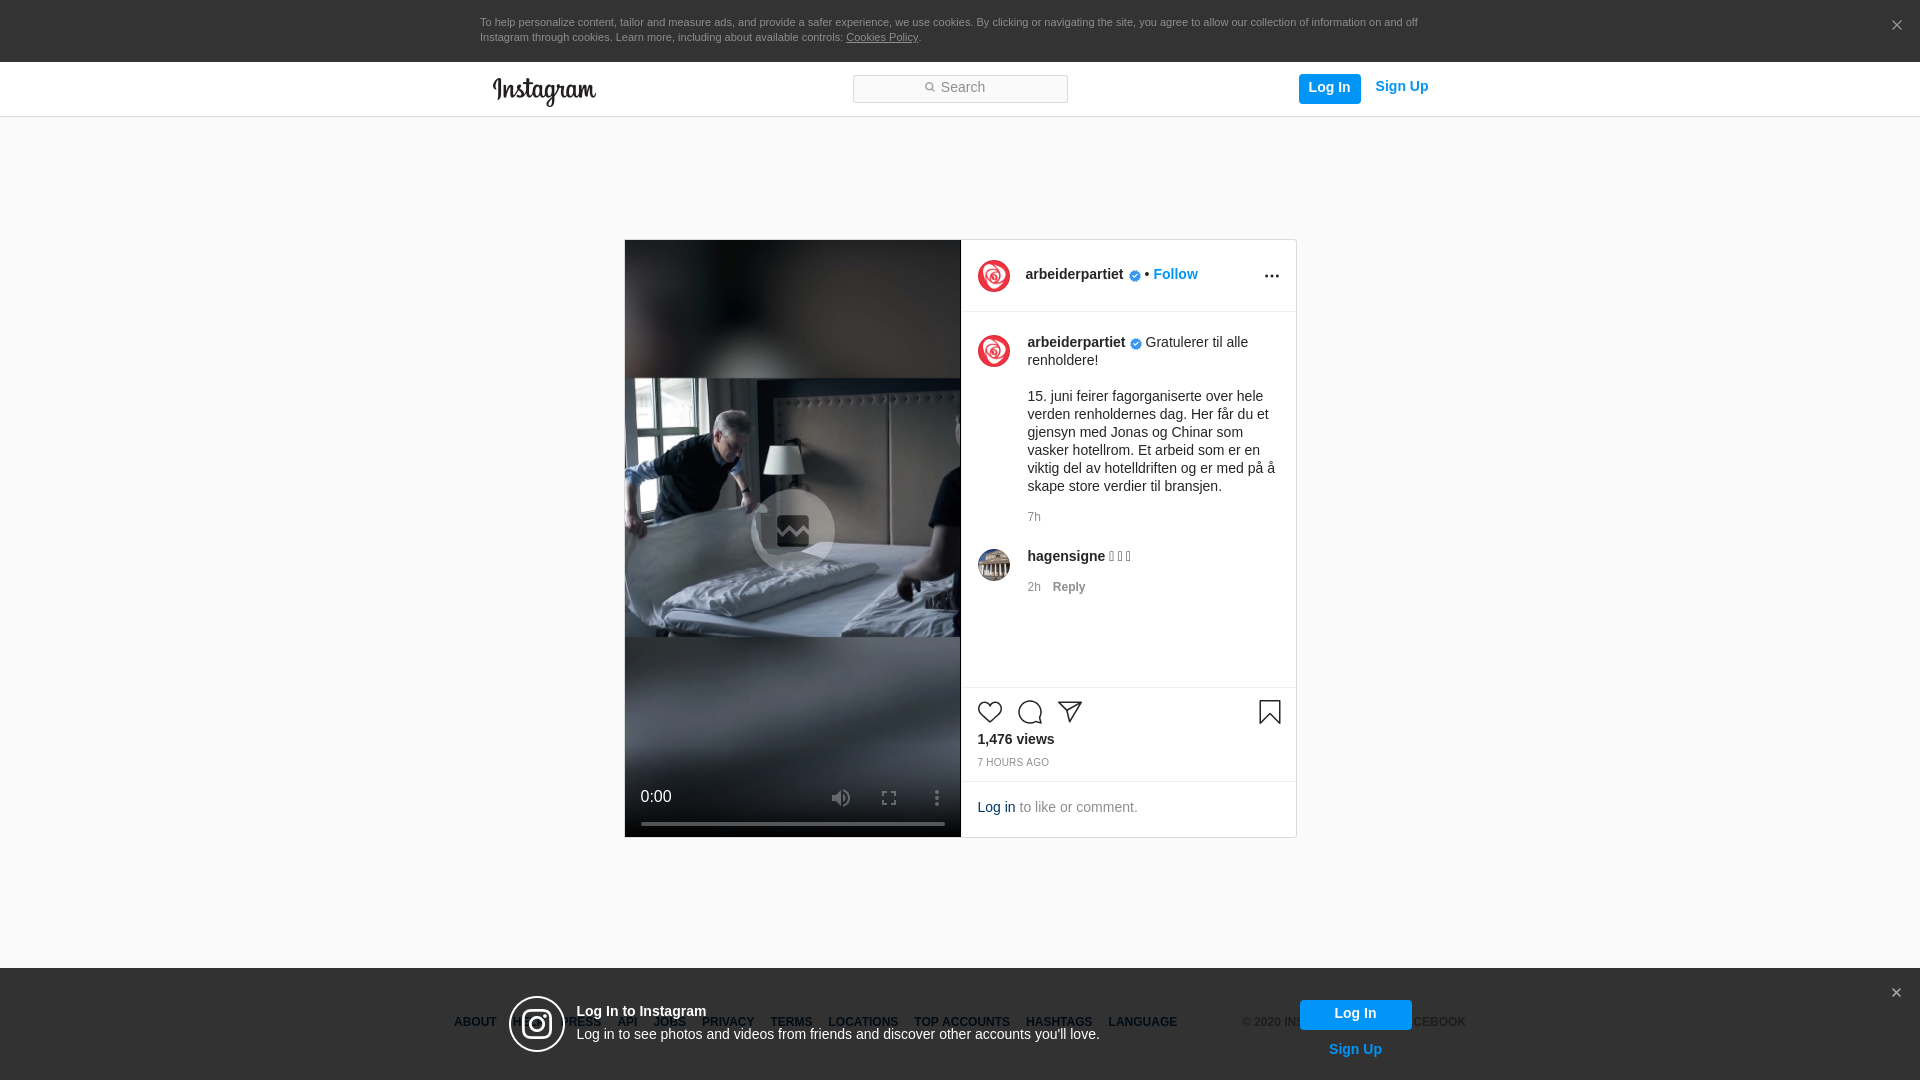Click the Instagram logo in header
This screenshot has width=1920, height=1080.
(x=544, y=91)
